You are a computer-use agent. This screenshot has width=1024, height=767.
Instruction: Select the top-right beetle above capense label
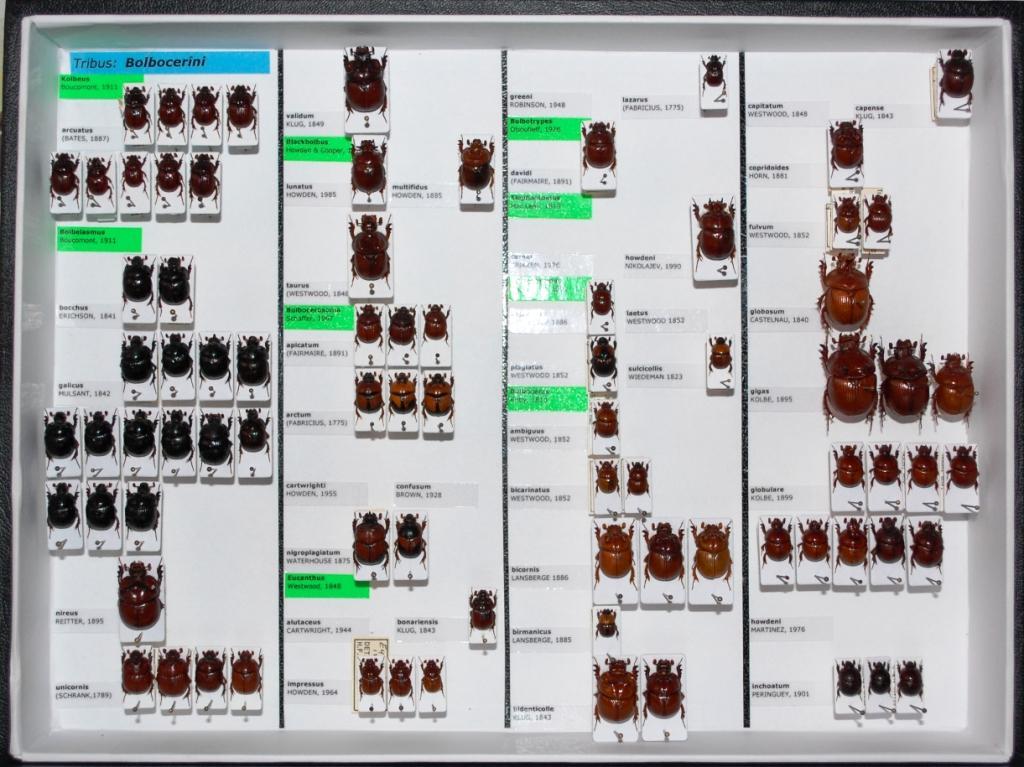coord(955,77)
